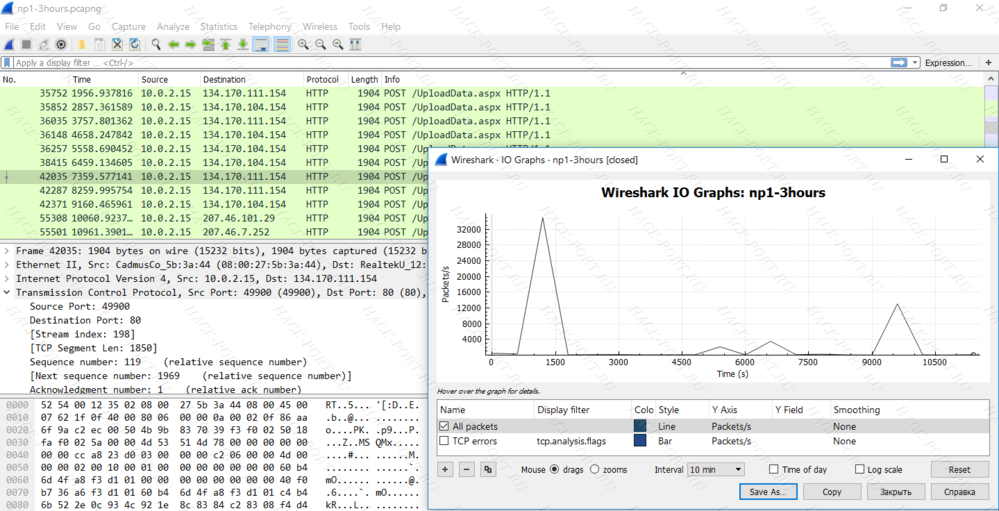Collapse Transmission Control Protocol tree row
Viewport: 999px width, 511px height.
[6, 293]
